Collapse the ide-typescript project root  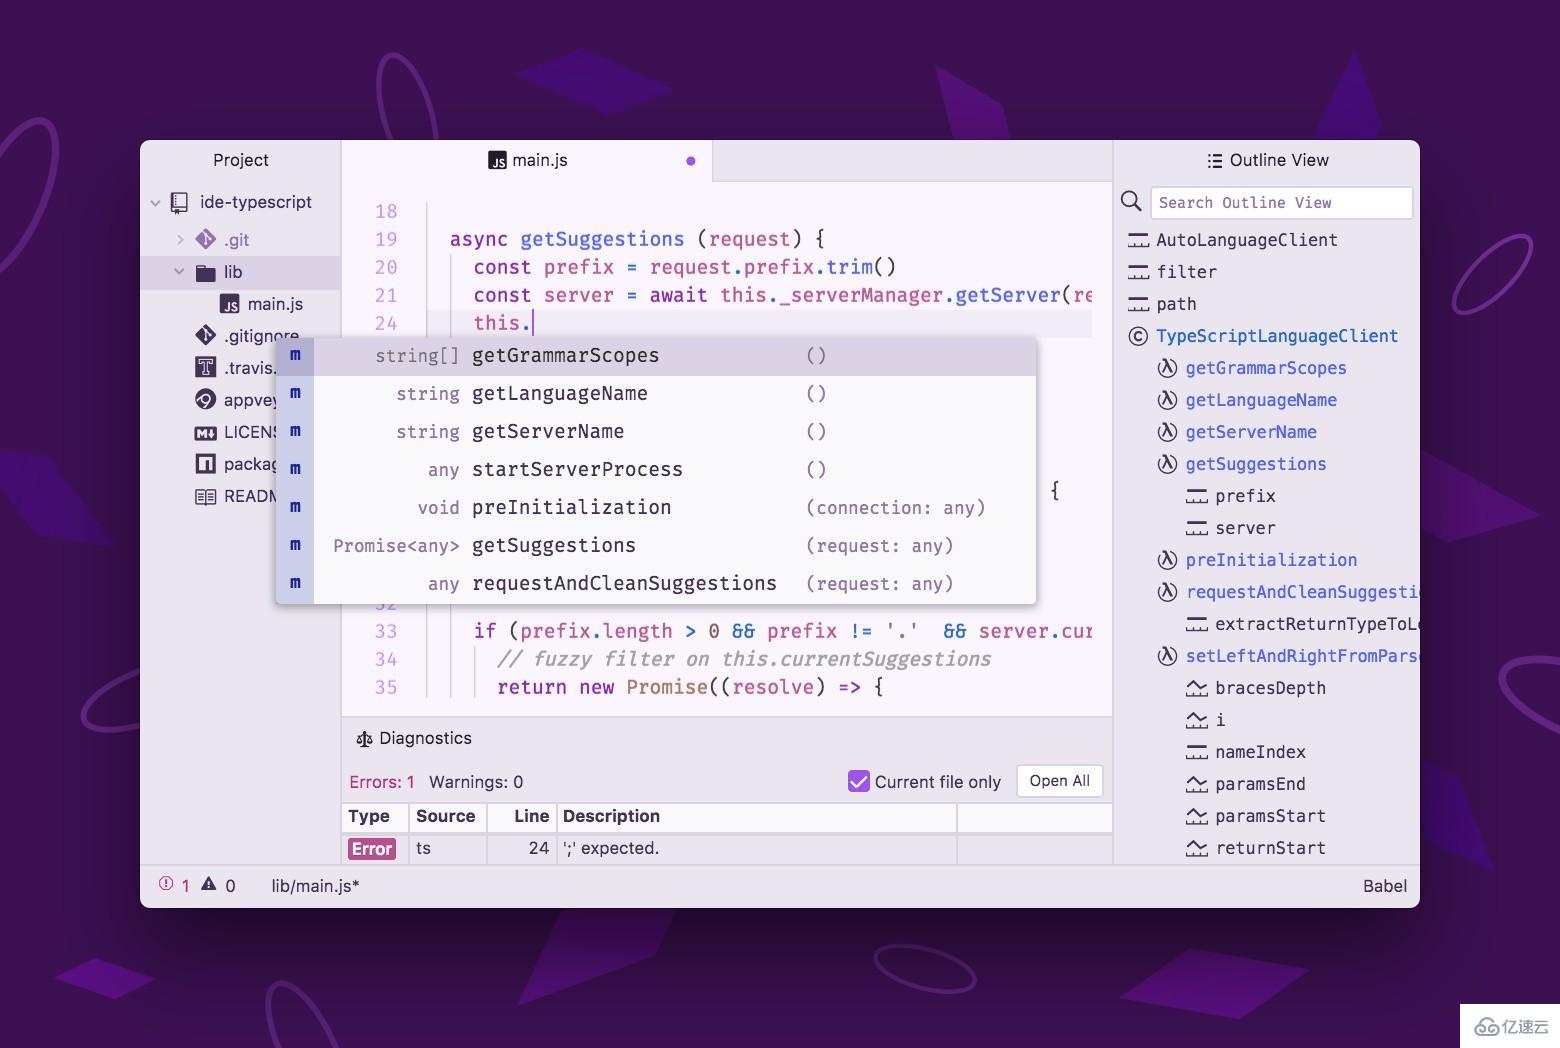[155, 202]
